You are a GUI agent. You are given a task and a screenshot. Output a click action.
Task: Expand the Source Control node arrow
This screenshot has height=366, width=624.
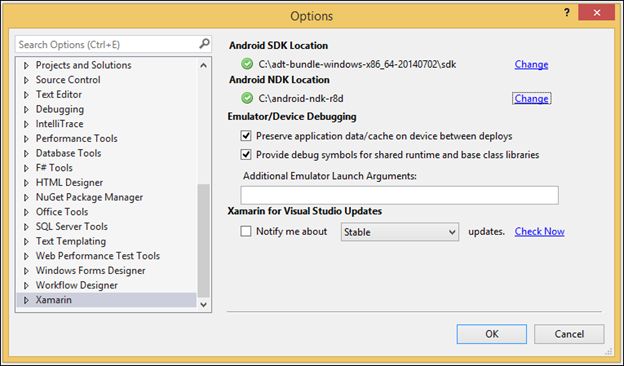(x=26, y=80)
